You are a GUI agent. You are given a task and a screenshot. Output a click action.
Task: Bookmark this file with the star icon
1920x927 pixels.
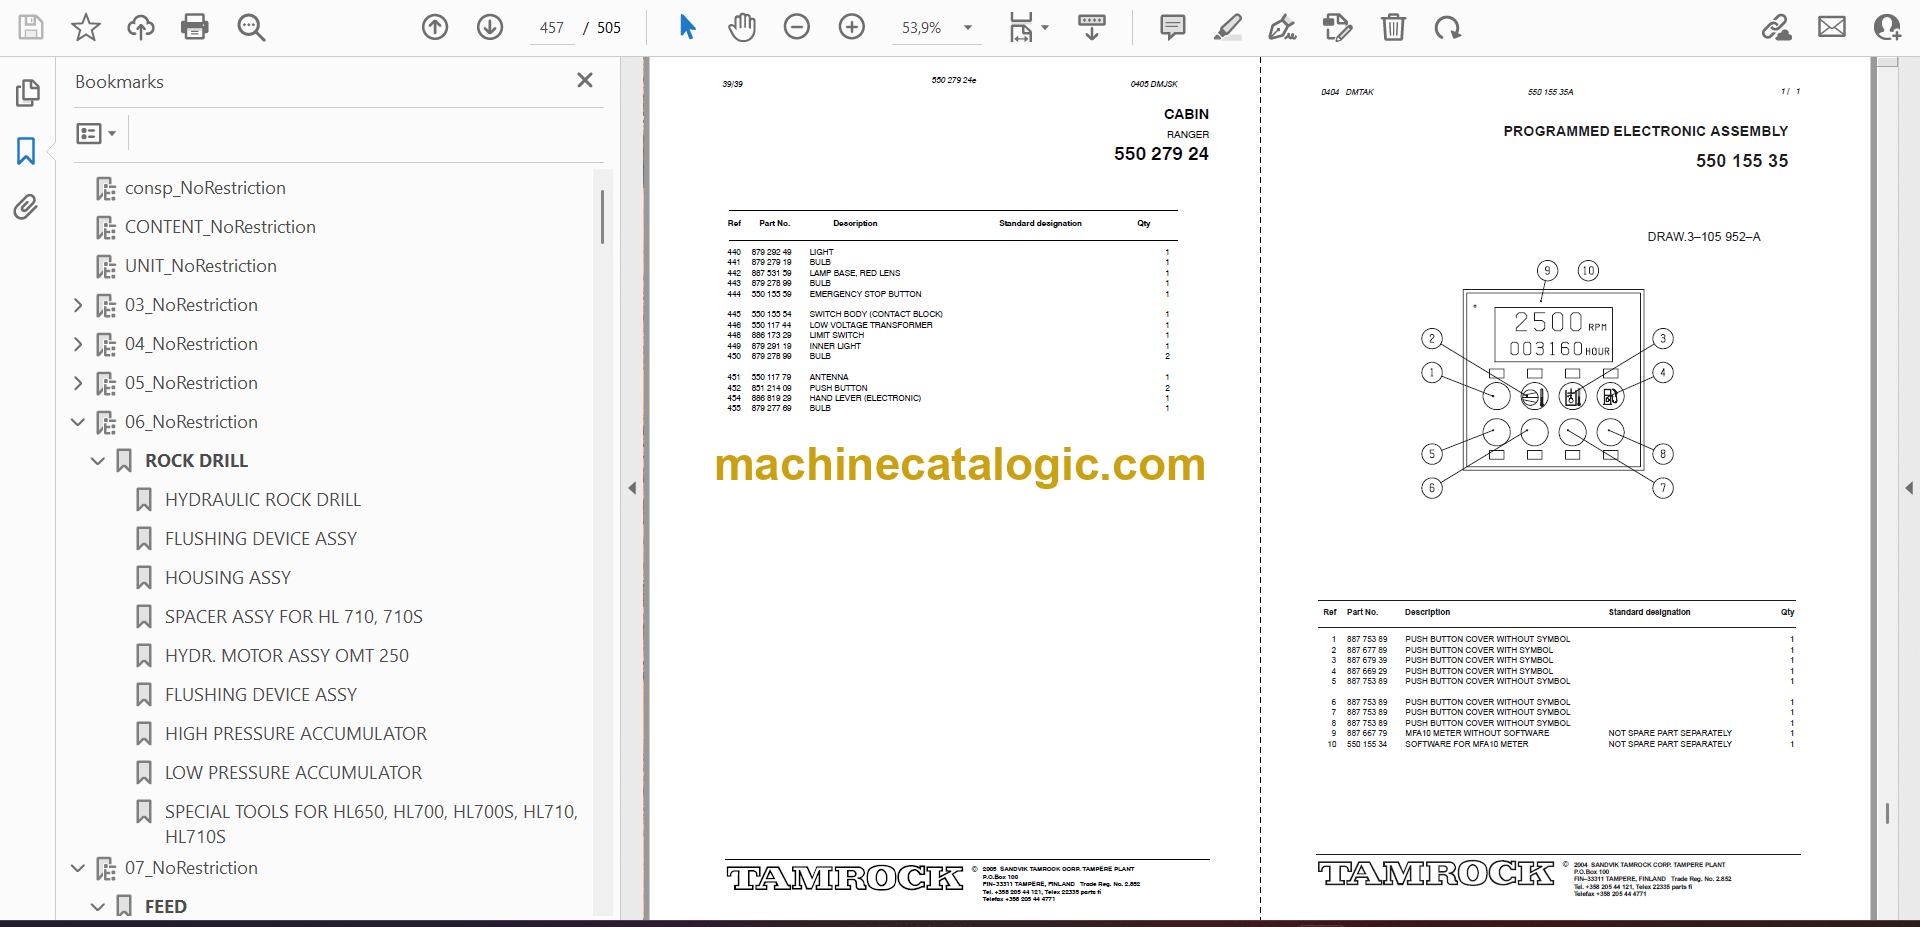tap(86, 27)
